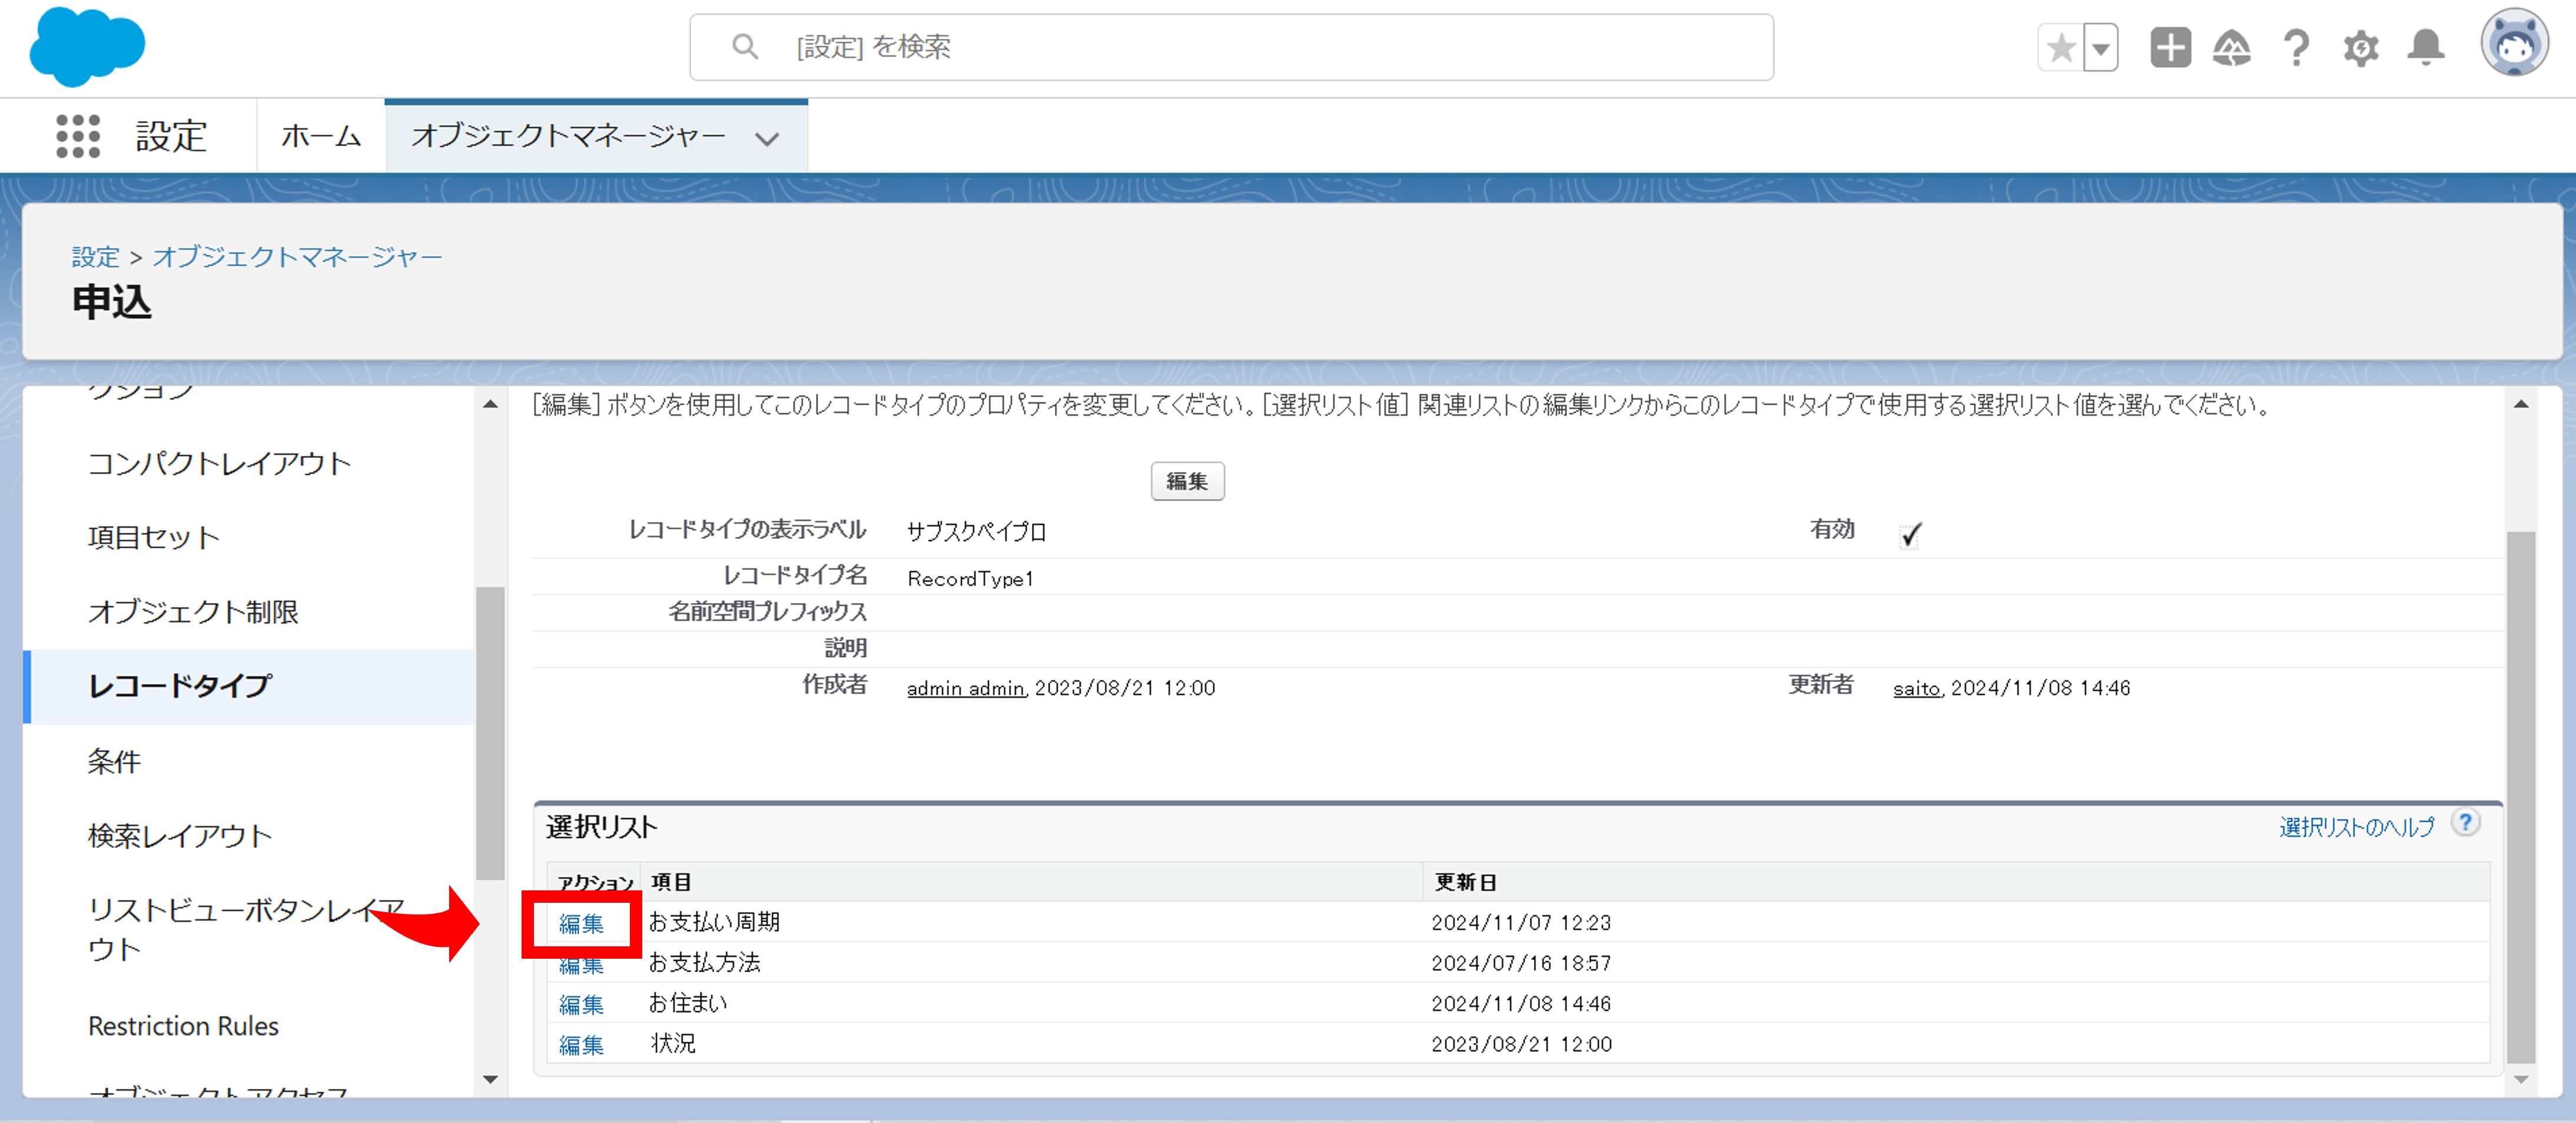Open the App Launcher dots grid
Viewport: 2576px width, 1123px height.
pos(78,136)
